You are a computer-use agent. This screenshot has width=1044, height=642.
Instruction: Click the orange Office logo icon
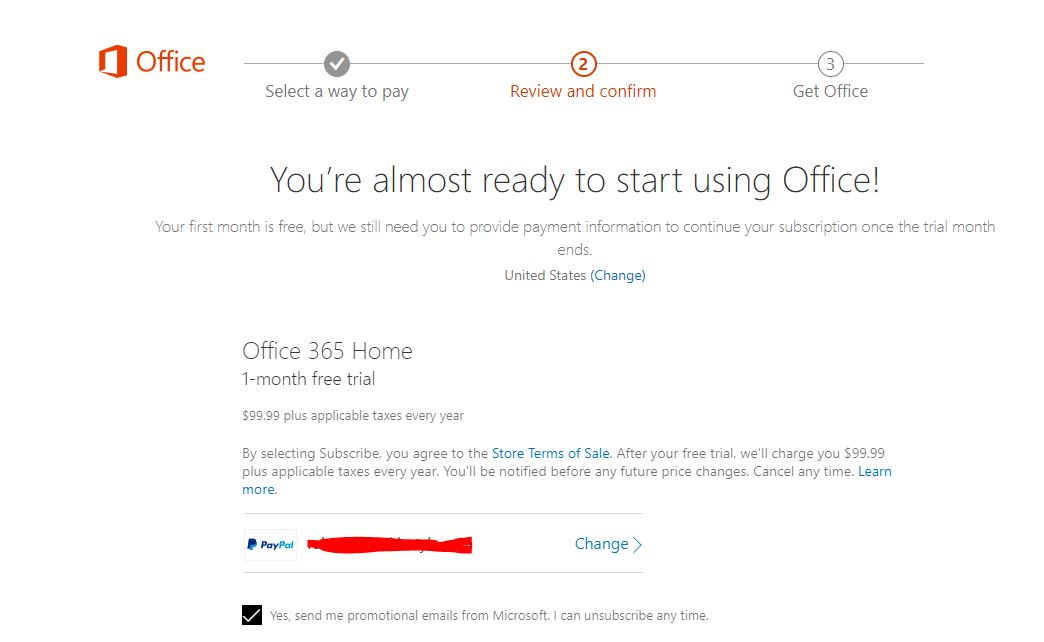[113, 62]
